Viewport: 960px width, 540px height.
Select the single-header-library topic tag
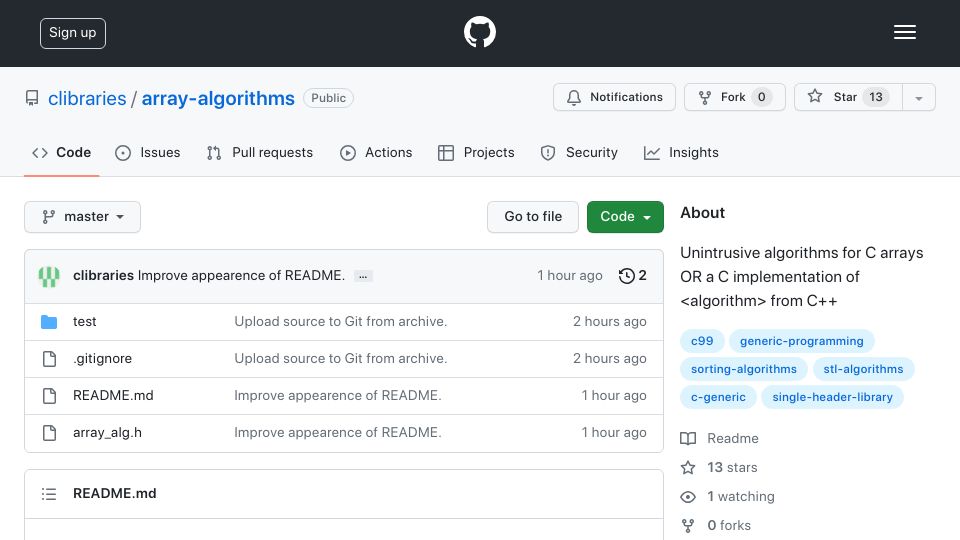click(x=832, y=397)
